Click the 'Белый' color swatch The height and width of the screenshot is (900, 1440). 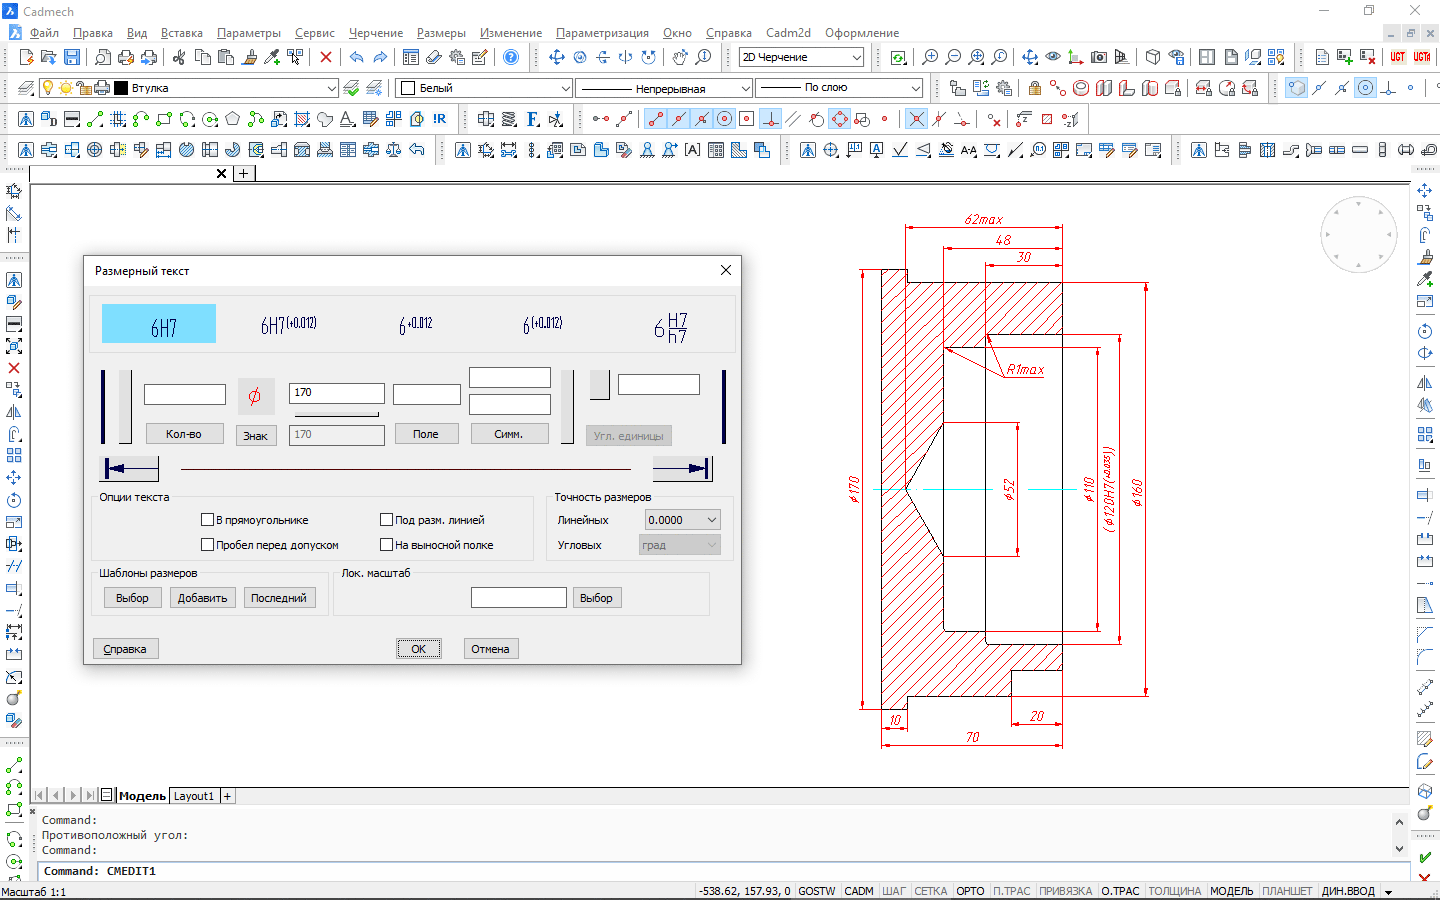(x=408, y=88)
